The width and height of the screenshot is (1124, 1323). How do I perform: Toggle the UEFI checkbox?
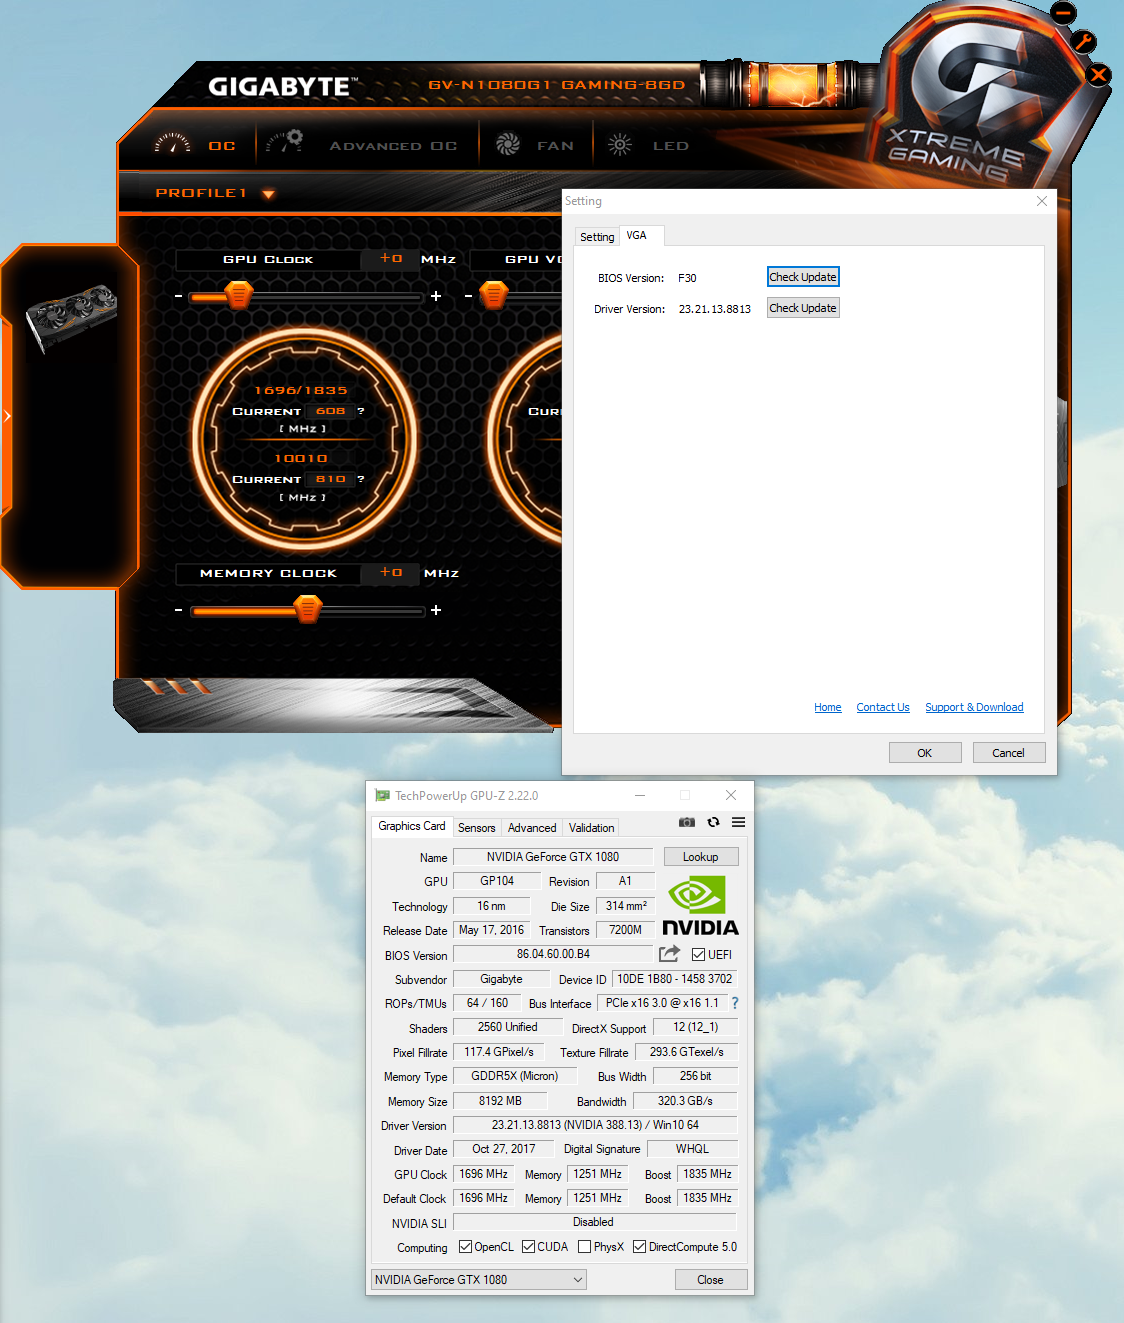[x=699, y=955]
